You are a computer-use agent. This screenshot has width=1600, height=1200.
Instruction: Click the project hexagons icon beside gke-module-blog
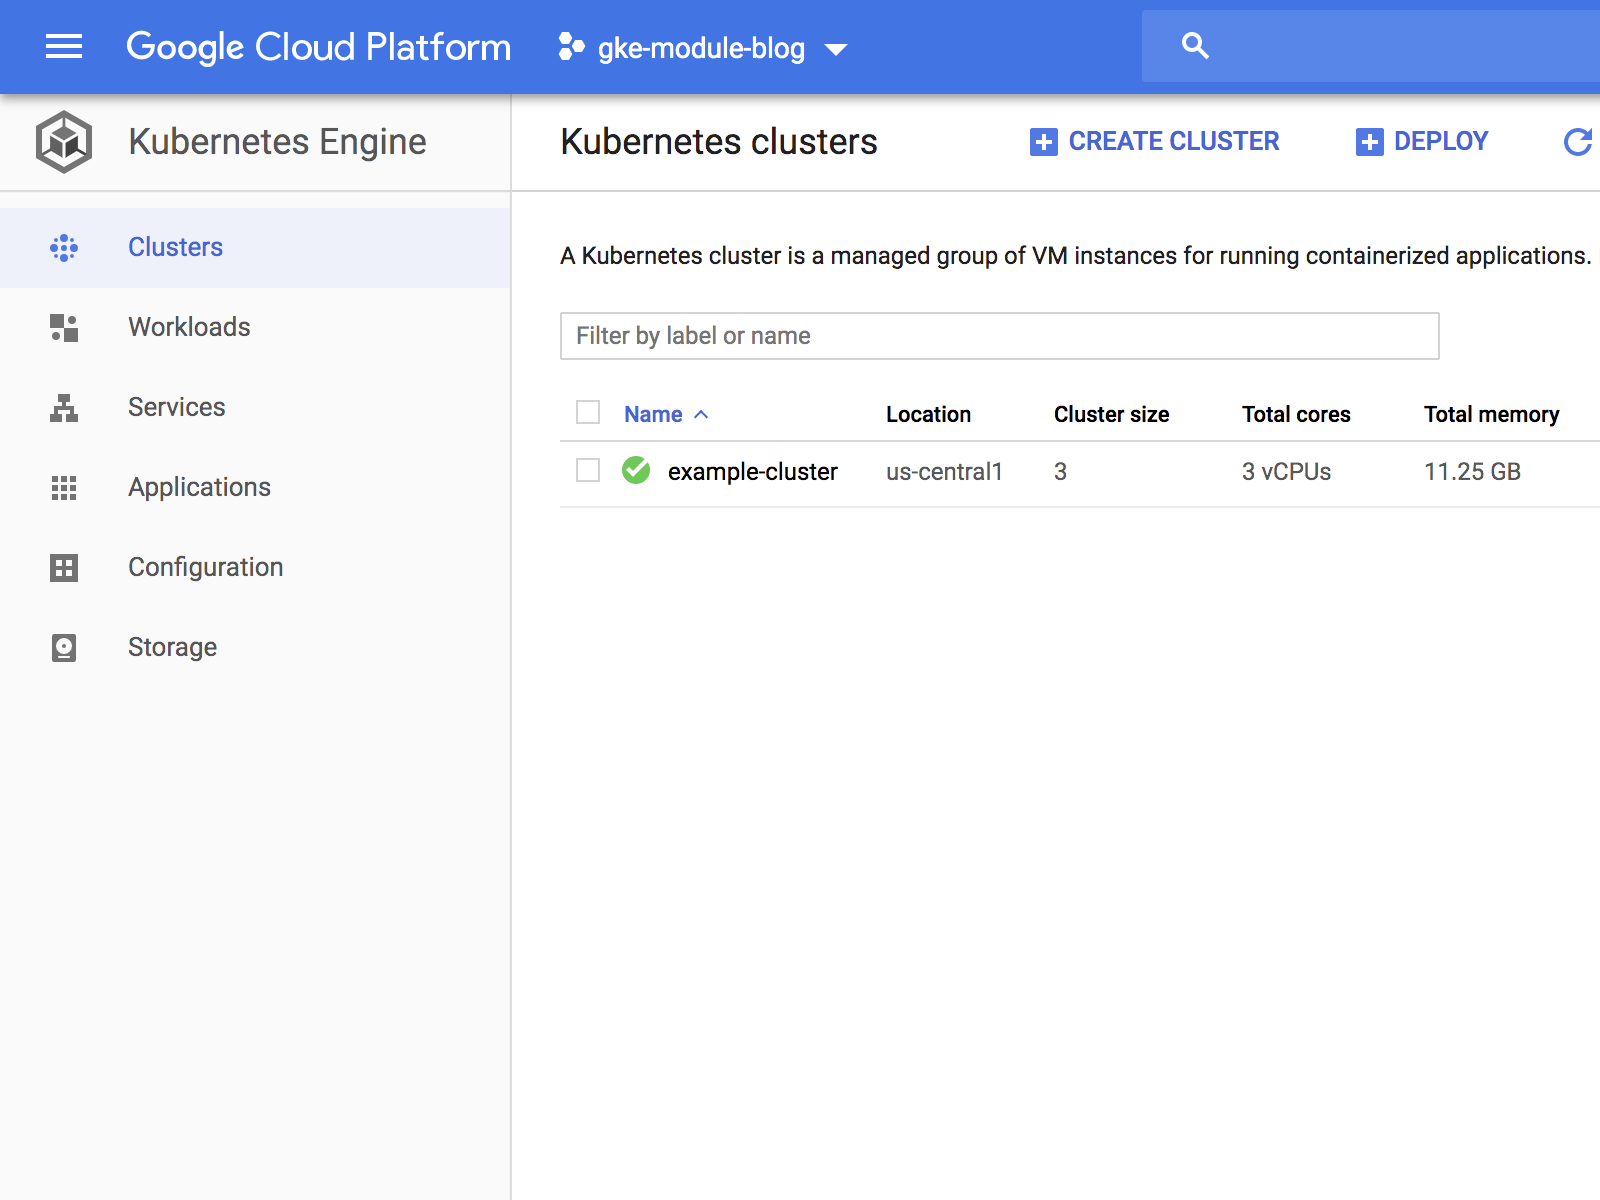pos(571,47)
